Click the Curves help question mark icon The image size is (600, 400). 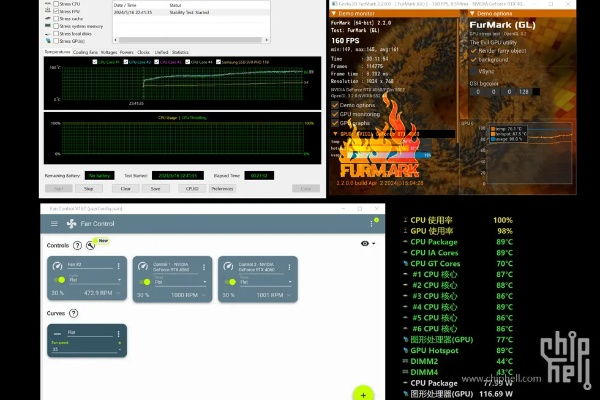click(74, 313)
